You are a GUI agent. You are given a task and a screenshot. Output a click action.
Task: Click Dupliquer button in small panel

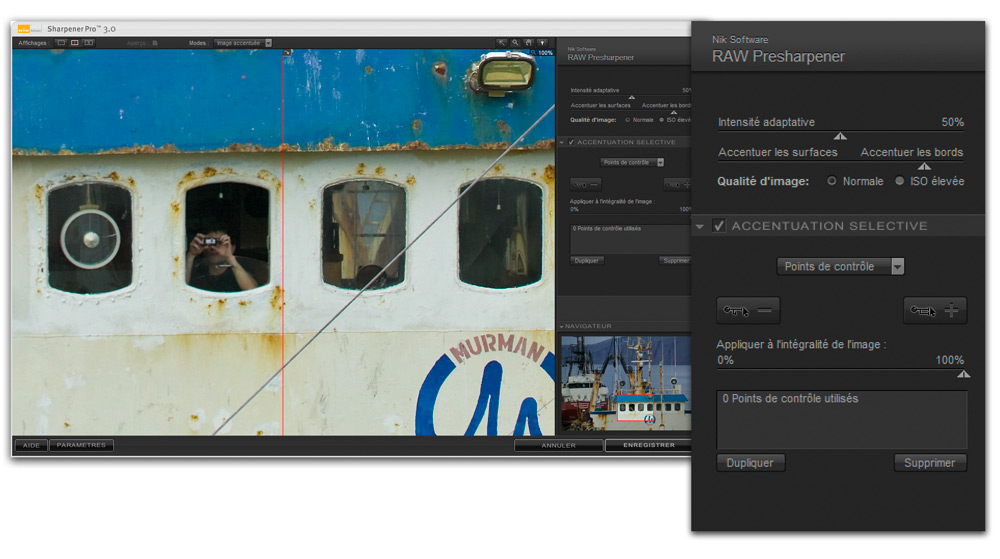coord(587,261)
